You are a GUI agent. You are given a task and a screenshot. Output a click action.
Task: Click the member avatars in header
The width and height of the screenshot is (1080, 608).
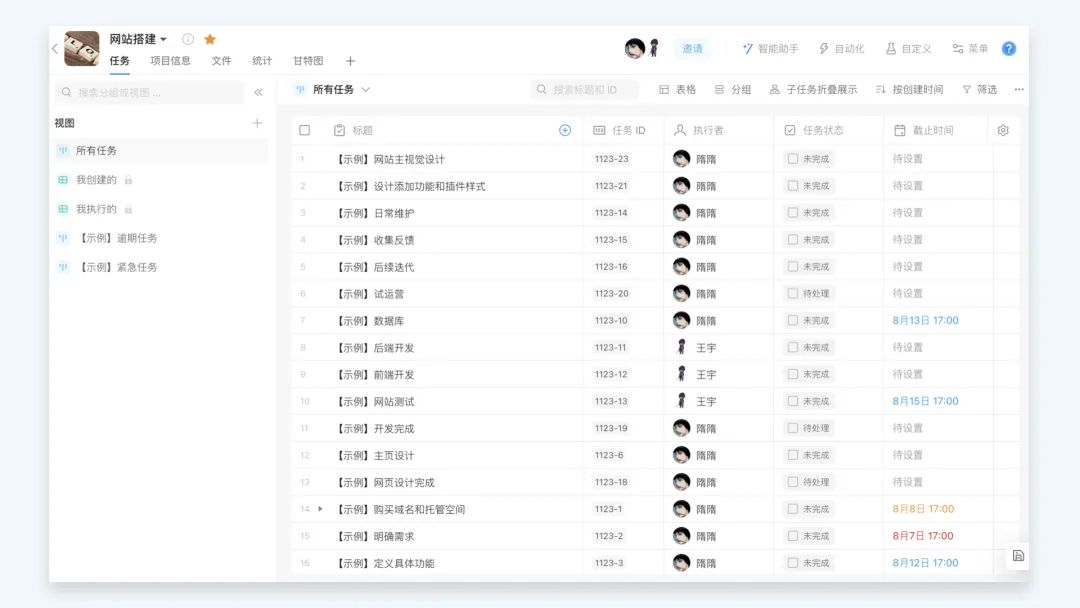point(642,48)
